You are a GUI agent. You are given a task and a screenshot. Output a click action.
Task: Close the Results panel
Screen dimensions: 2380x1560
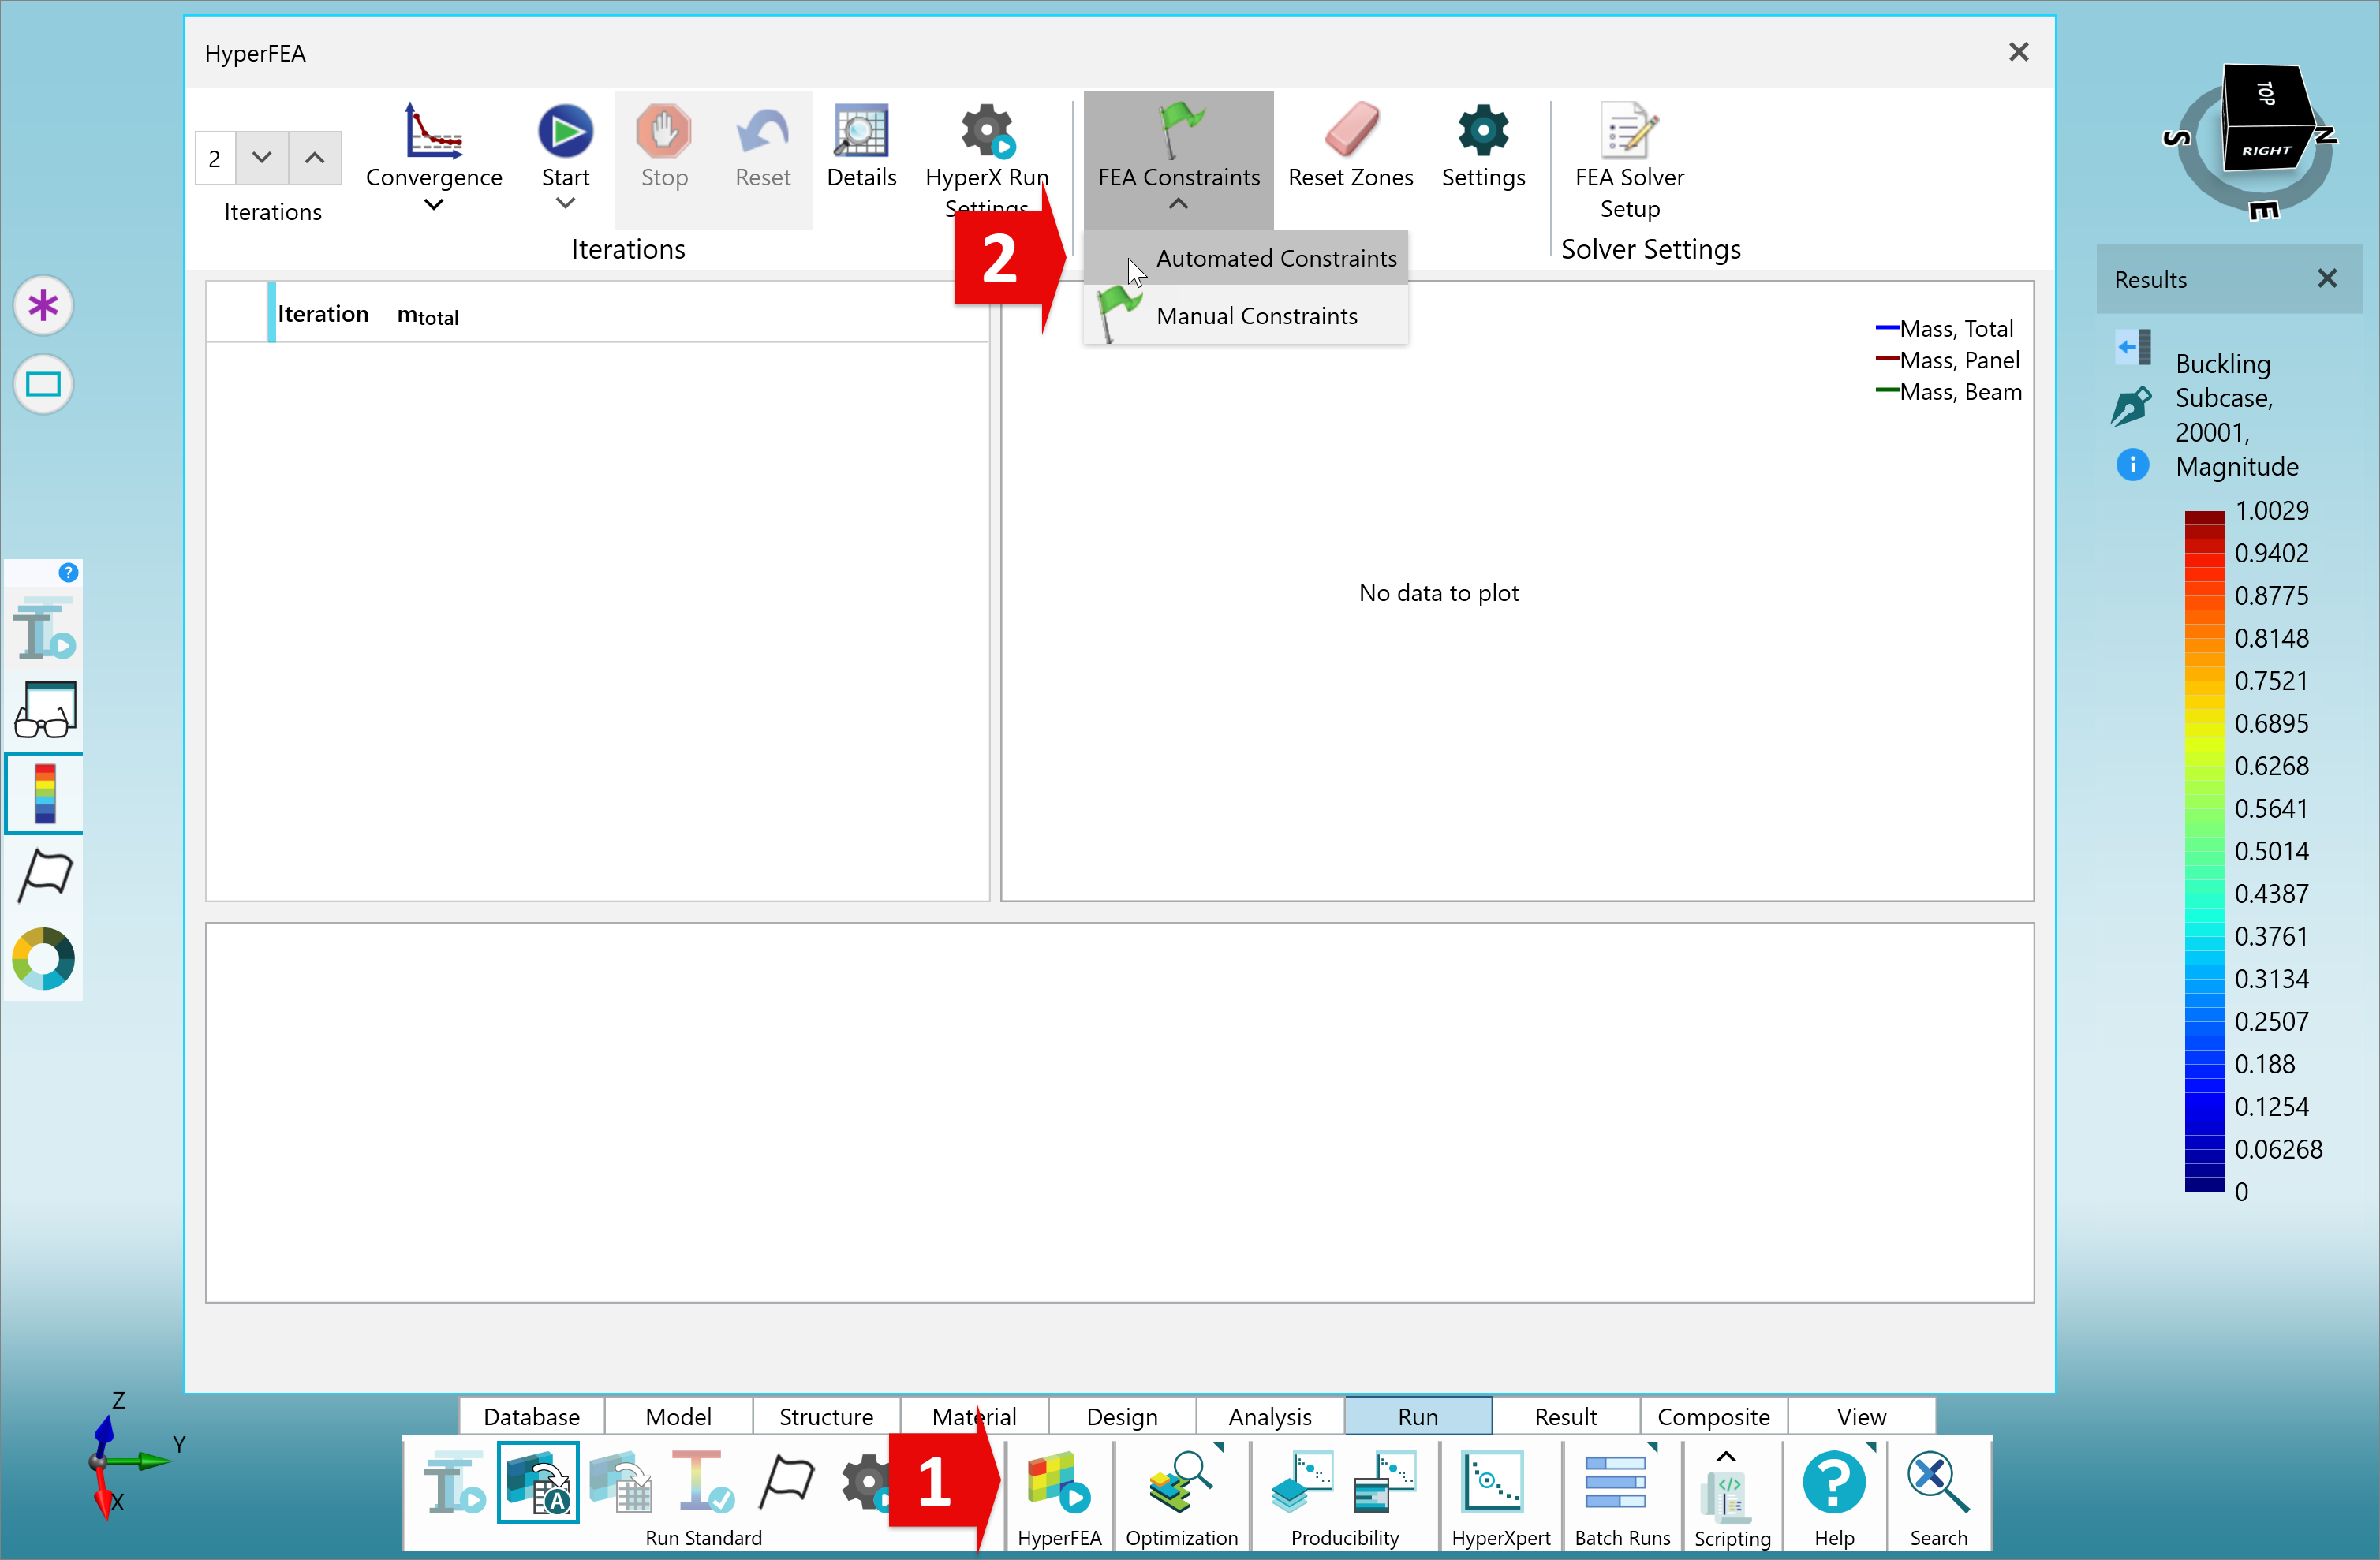point(2328,279)
